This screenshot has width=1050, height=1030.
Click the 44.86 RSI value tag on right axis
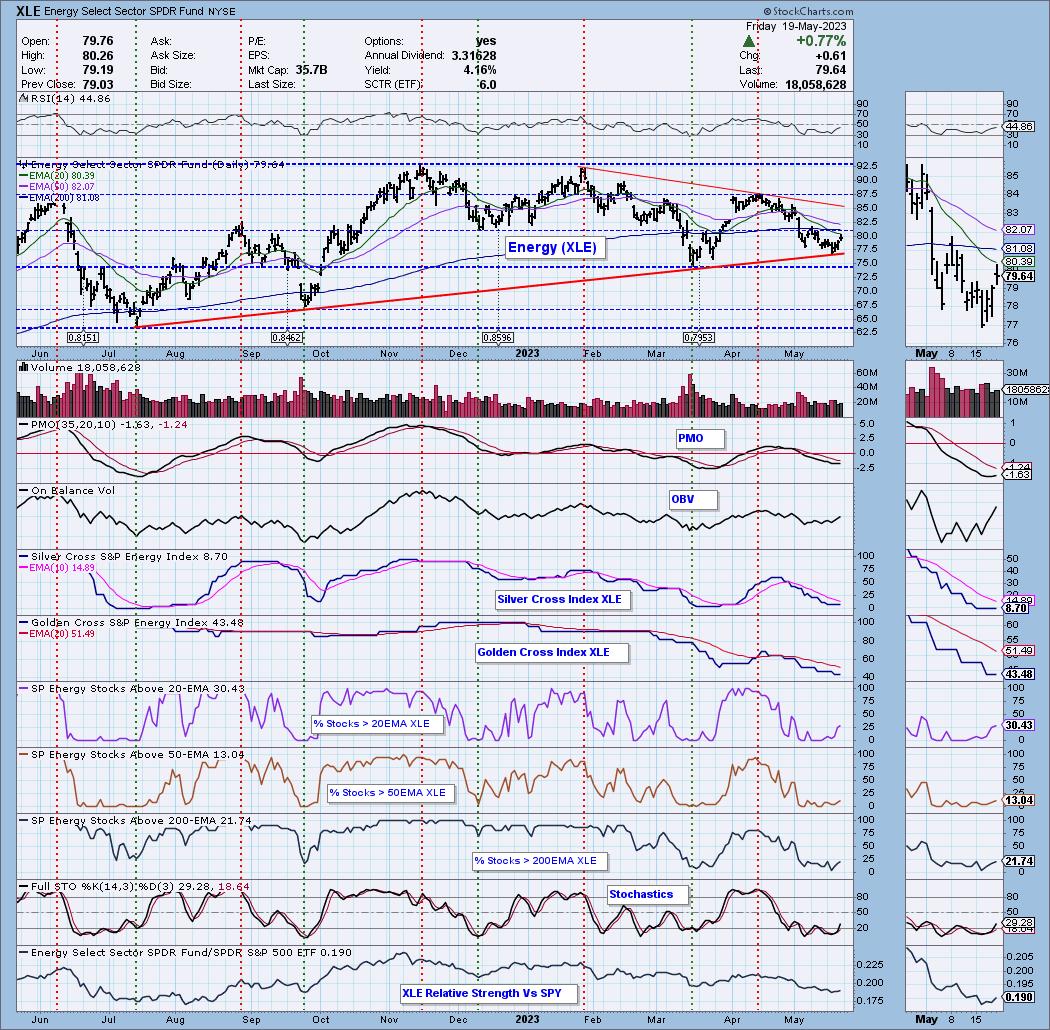[1019, 127]
